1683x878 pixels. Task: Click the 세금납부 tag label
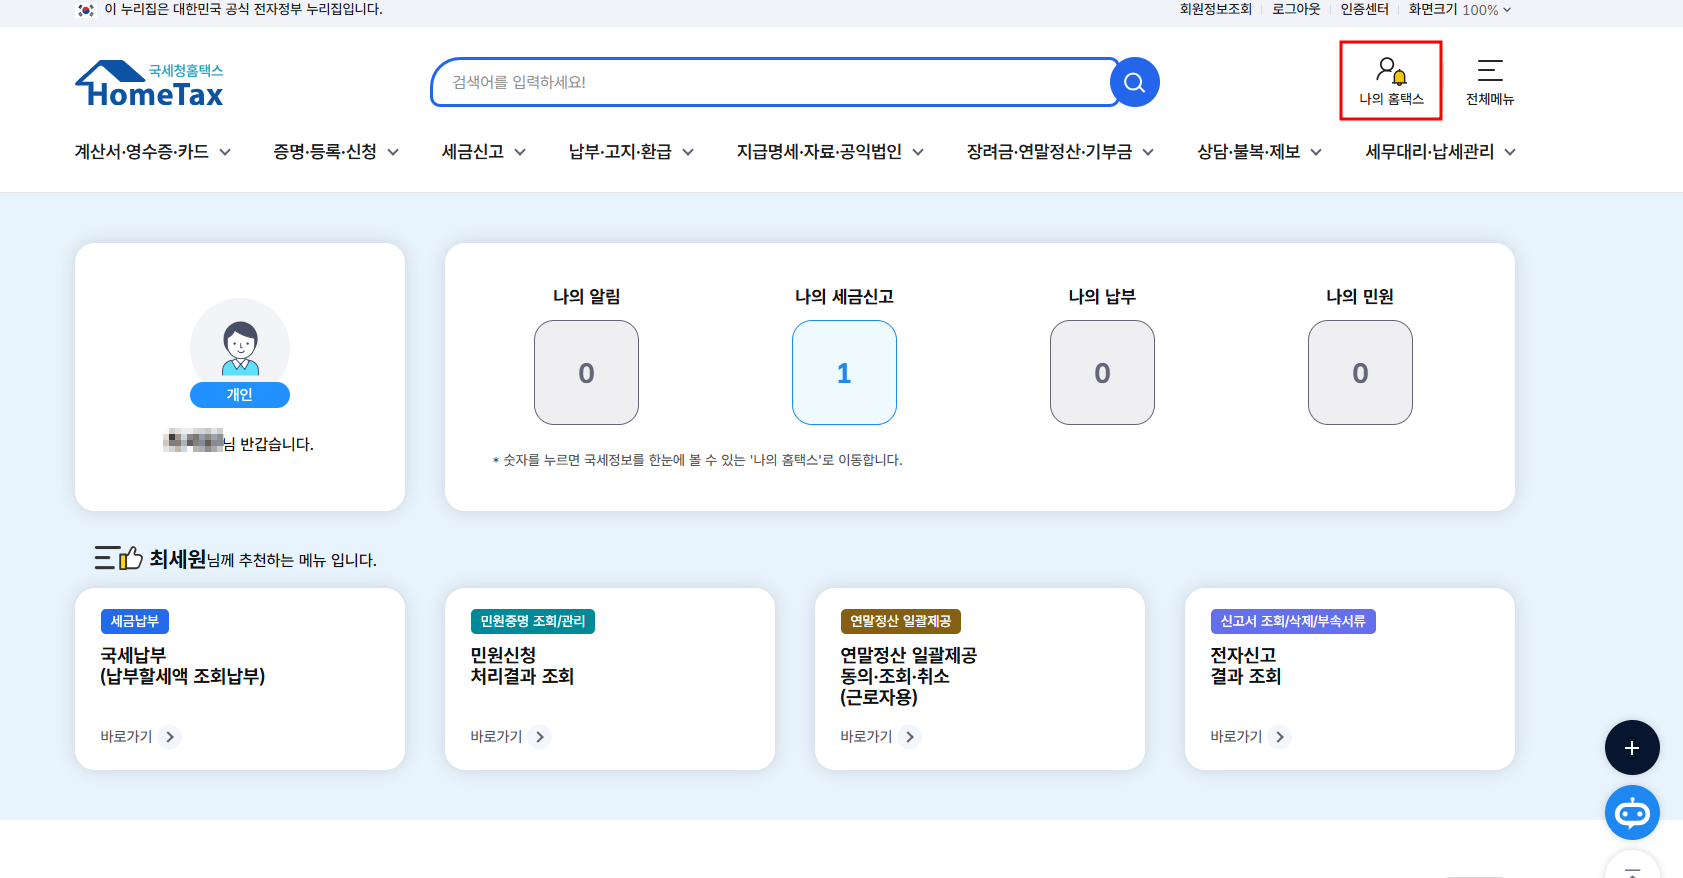tap(135, 621)
